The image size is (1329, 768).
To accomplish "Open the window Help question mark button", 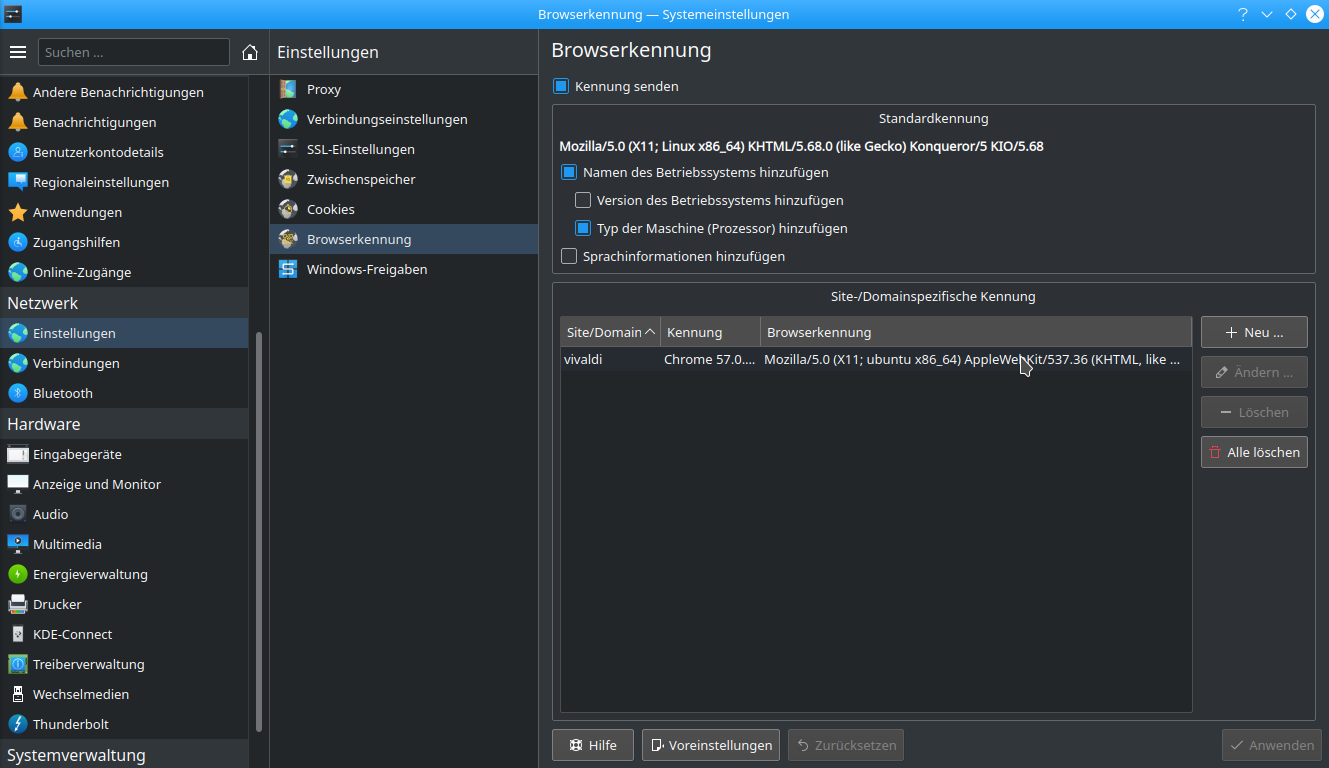I will [1243, 14].
